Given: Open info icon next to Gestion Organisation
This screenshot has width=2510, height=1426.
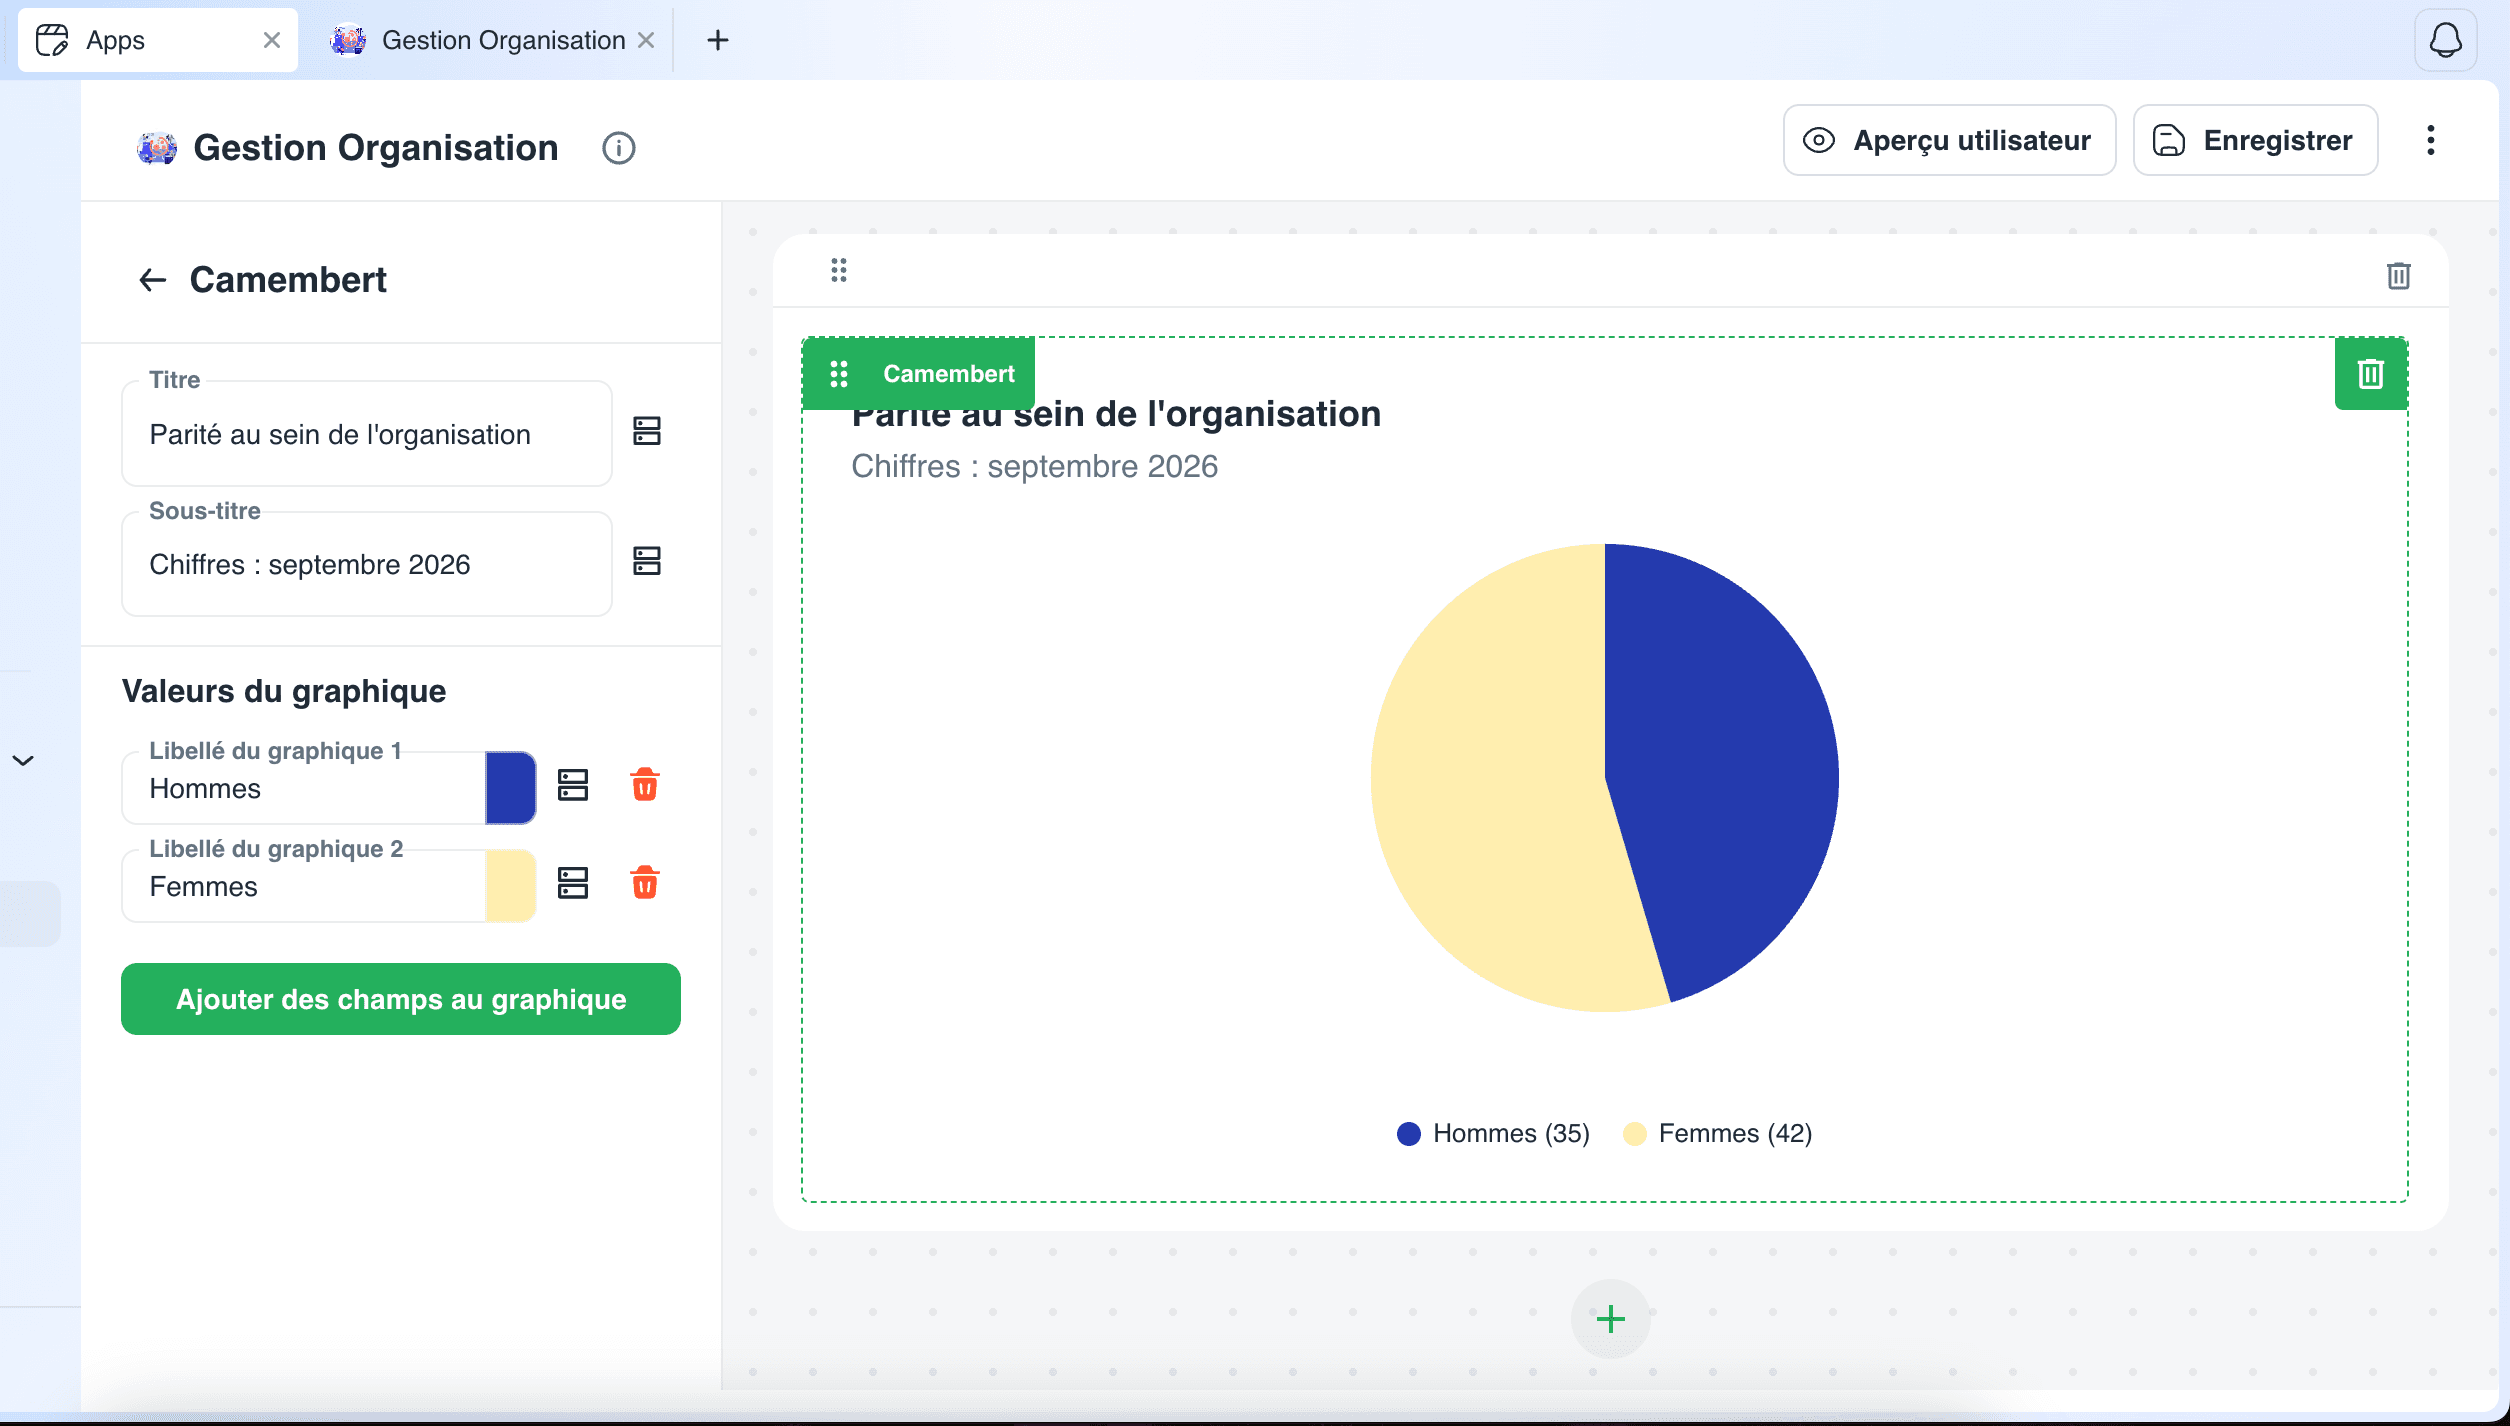Looking at the screenshot, I should (619, 148).
